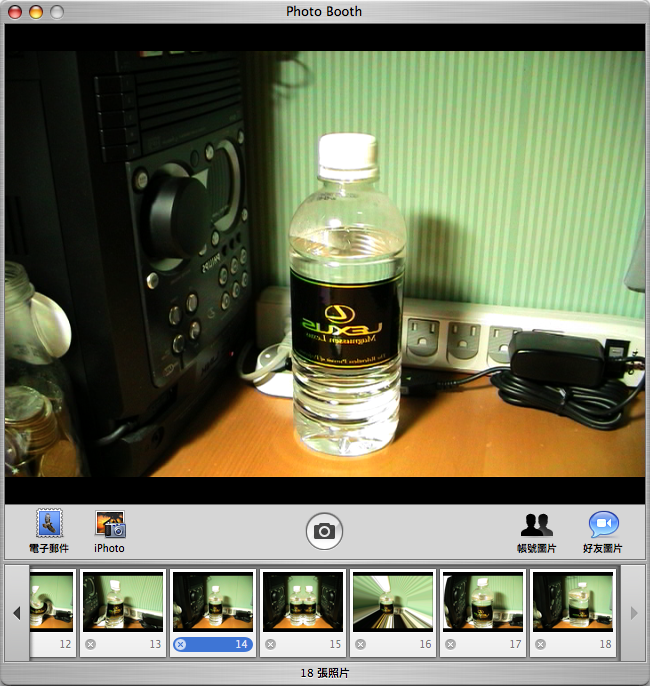Select thumbnail of photo 18
The image size is (650, 686).
(x=573, y=602)
